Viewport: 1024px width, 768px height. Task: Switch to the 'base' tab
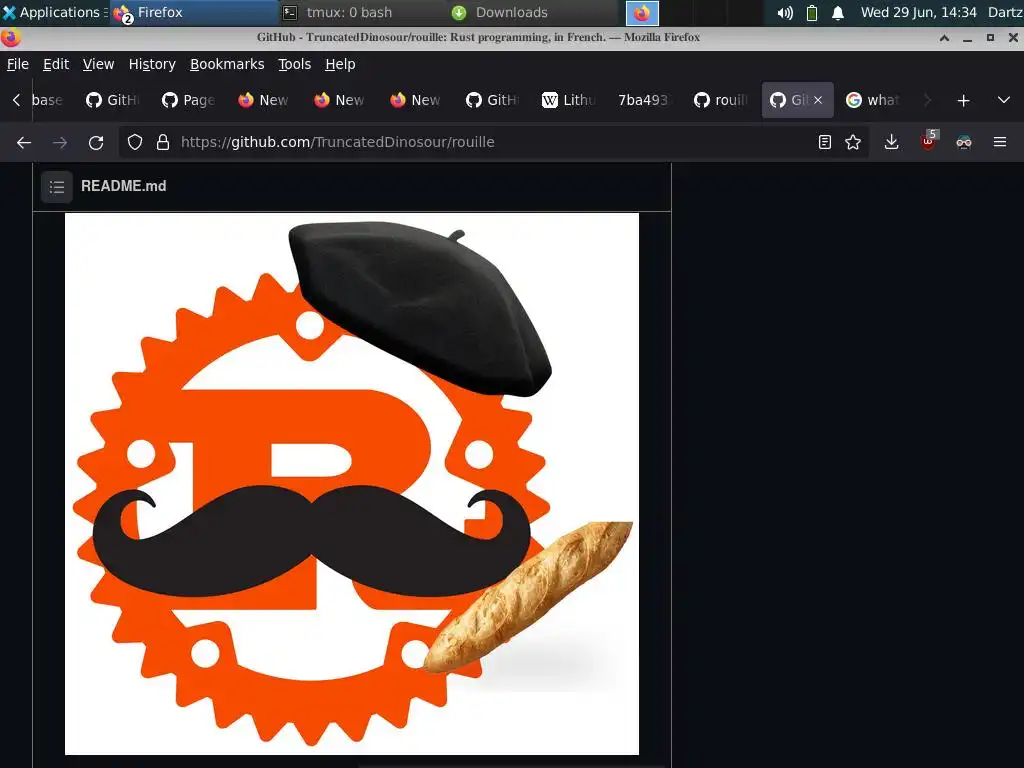[47, 100]
